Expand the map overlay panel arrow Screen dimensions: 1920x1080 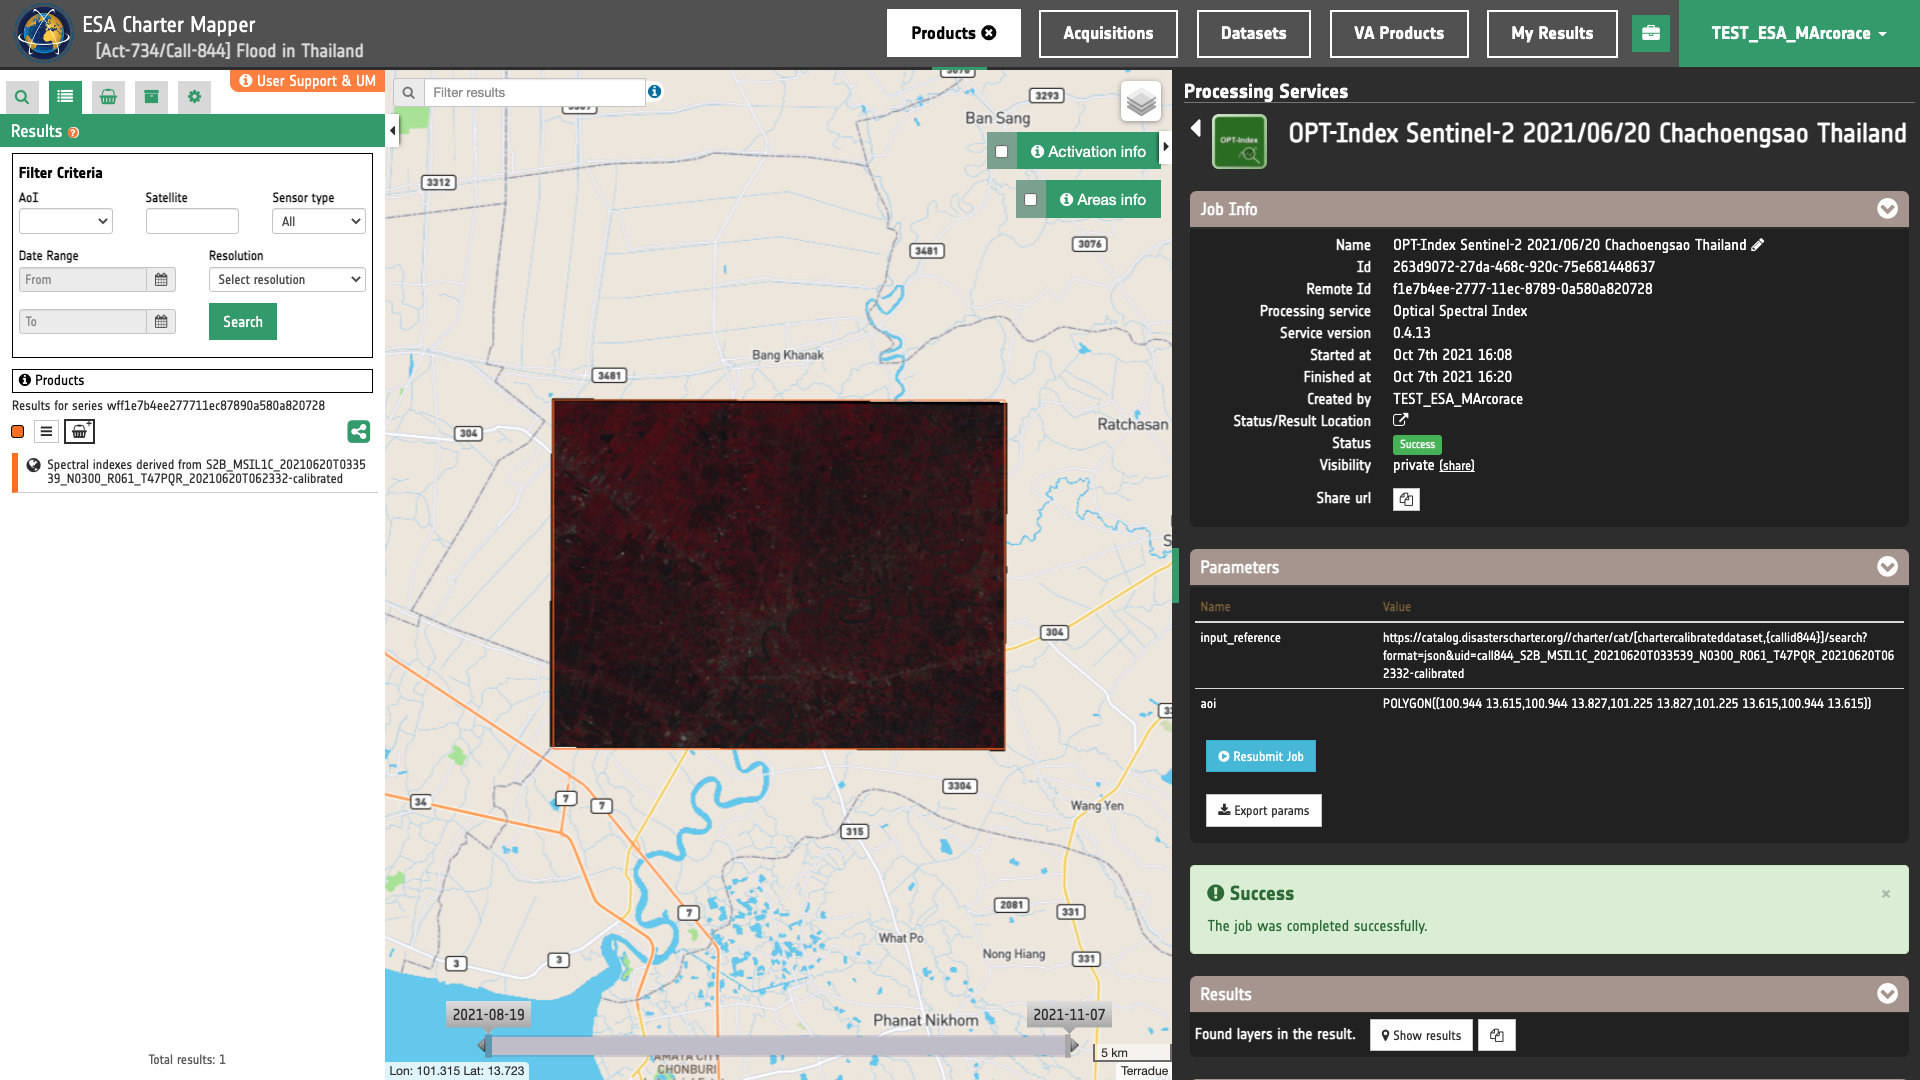point(1166,148)
